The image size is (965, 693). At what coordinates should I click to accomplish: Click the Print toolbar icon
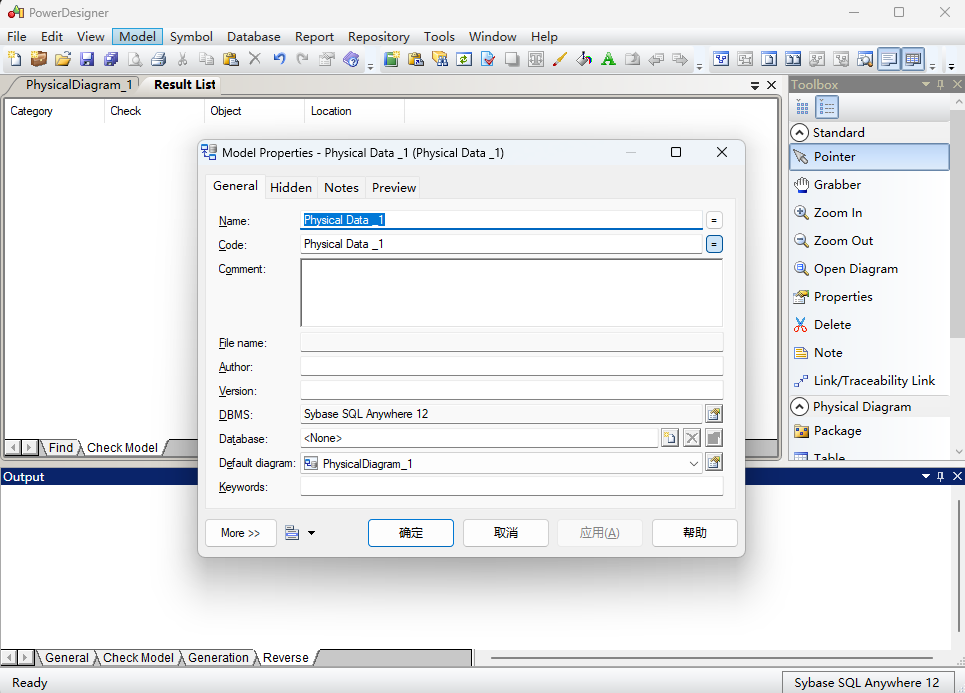[x=159, y=59]
